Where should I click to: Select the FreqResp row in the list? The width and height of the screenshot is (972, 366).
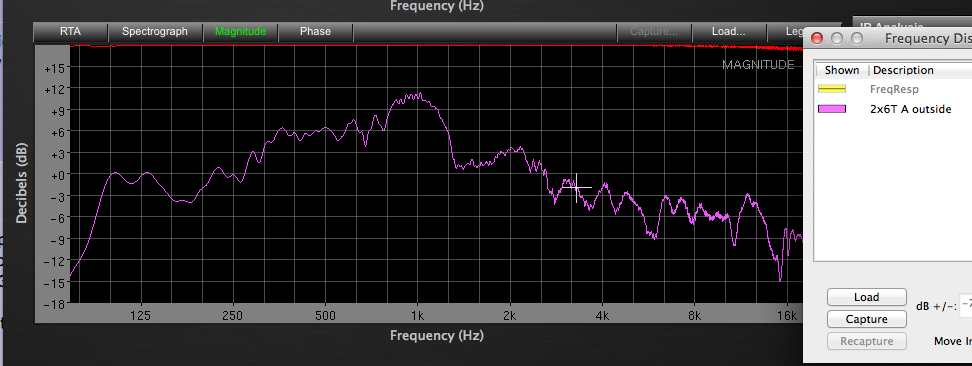[x=893, y=89]
